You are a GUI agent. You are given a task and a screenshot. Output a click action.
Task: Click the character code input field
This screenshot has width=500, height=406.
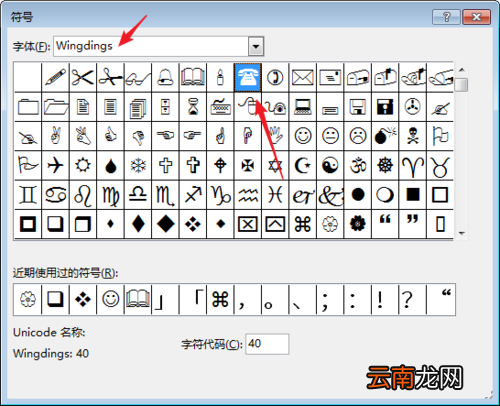267,344
